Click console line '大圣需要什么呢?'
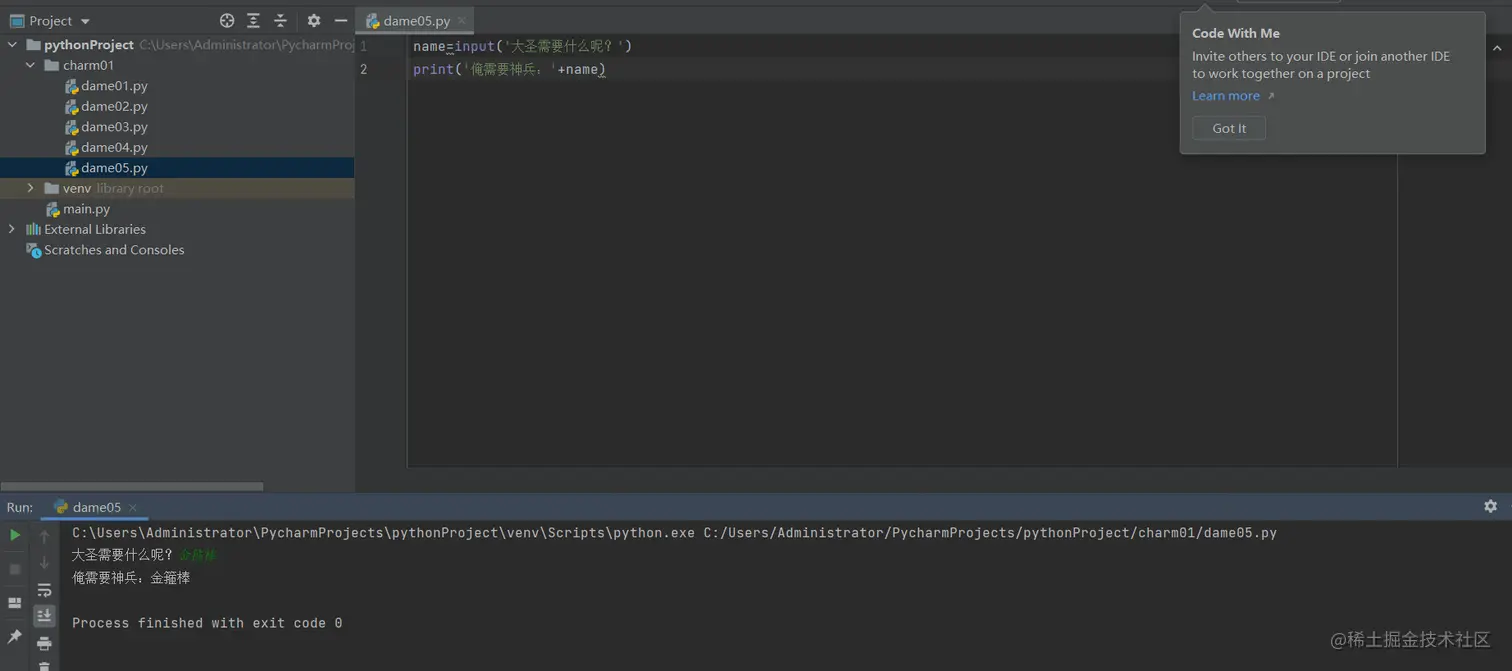 [122, 555]
